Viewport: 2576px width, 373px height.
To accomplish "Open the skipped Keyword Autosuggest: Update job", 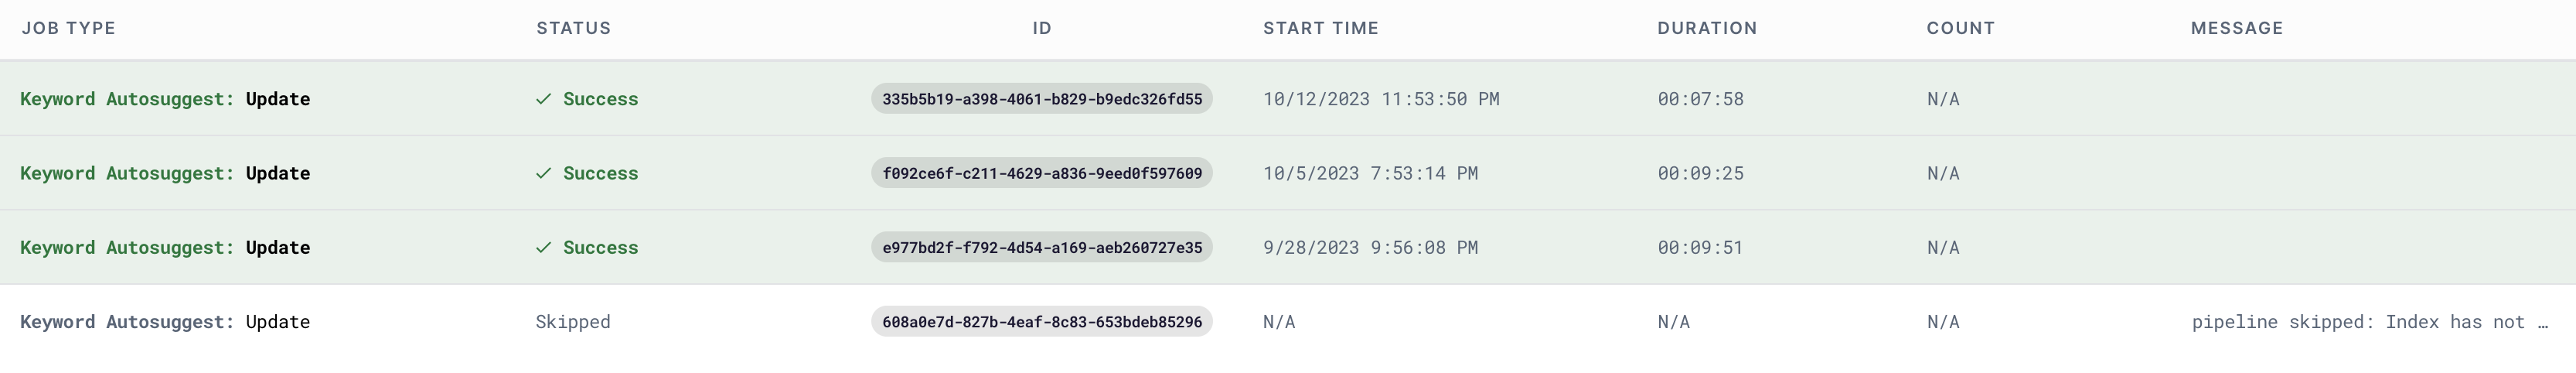I will [x=165, y=322].
